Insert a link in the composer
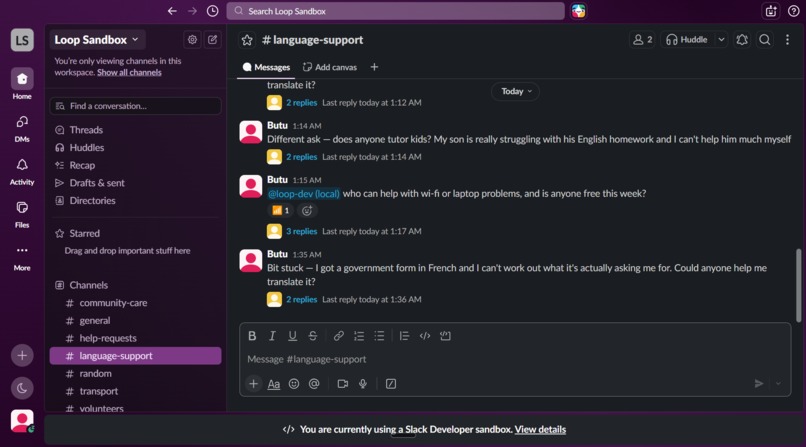This screenshot has width=806, height=447. (x=338, y=336)
